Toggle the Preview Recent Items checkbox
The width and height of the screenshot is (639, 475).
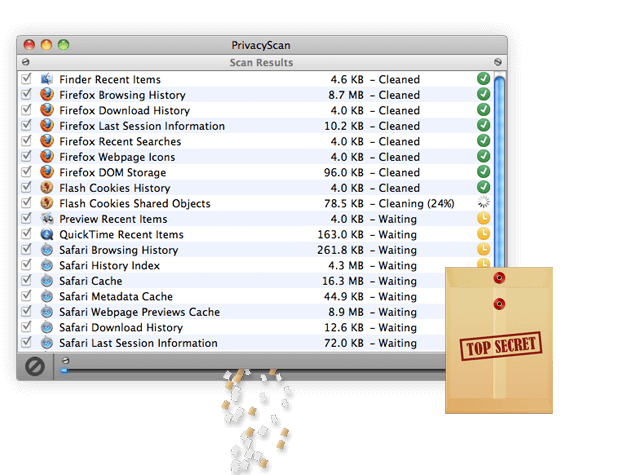26,218
